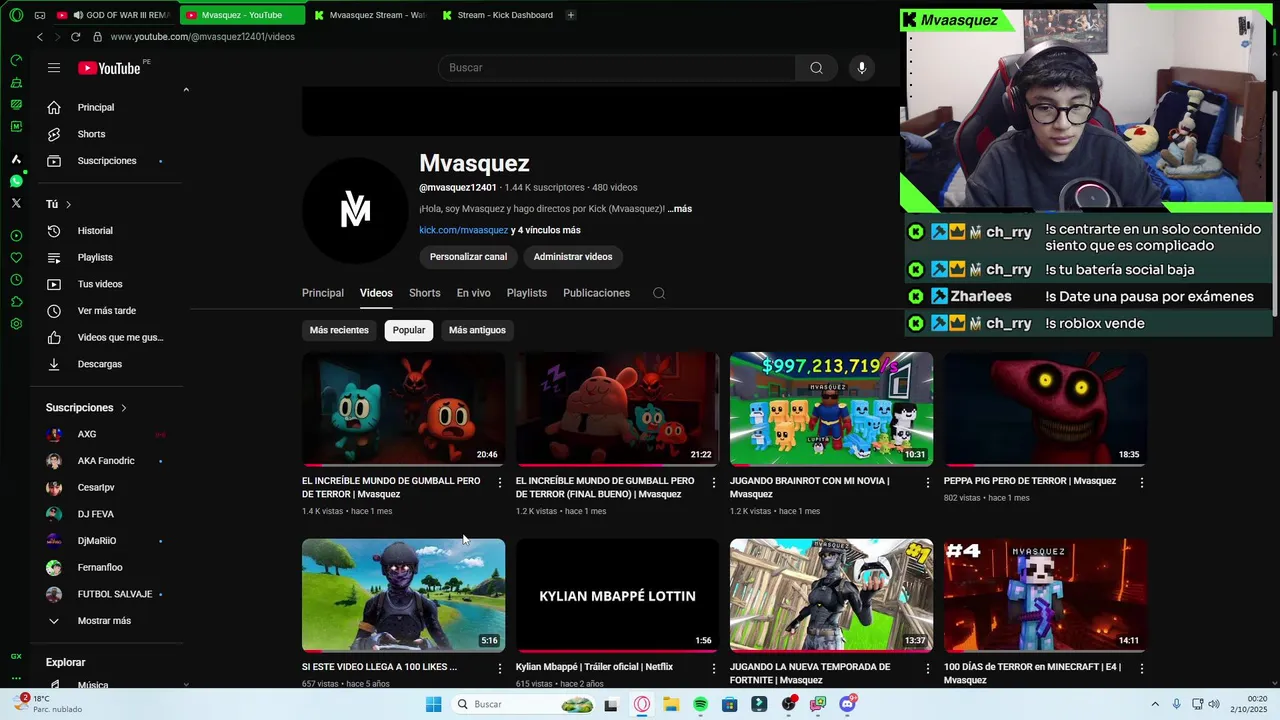The width and height of the screenshot is (1280, 720).
Task: Expand the Tú section
Action: [x=59, y=204]
